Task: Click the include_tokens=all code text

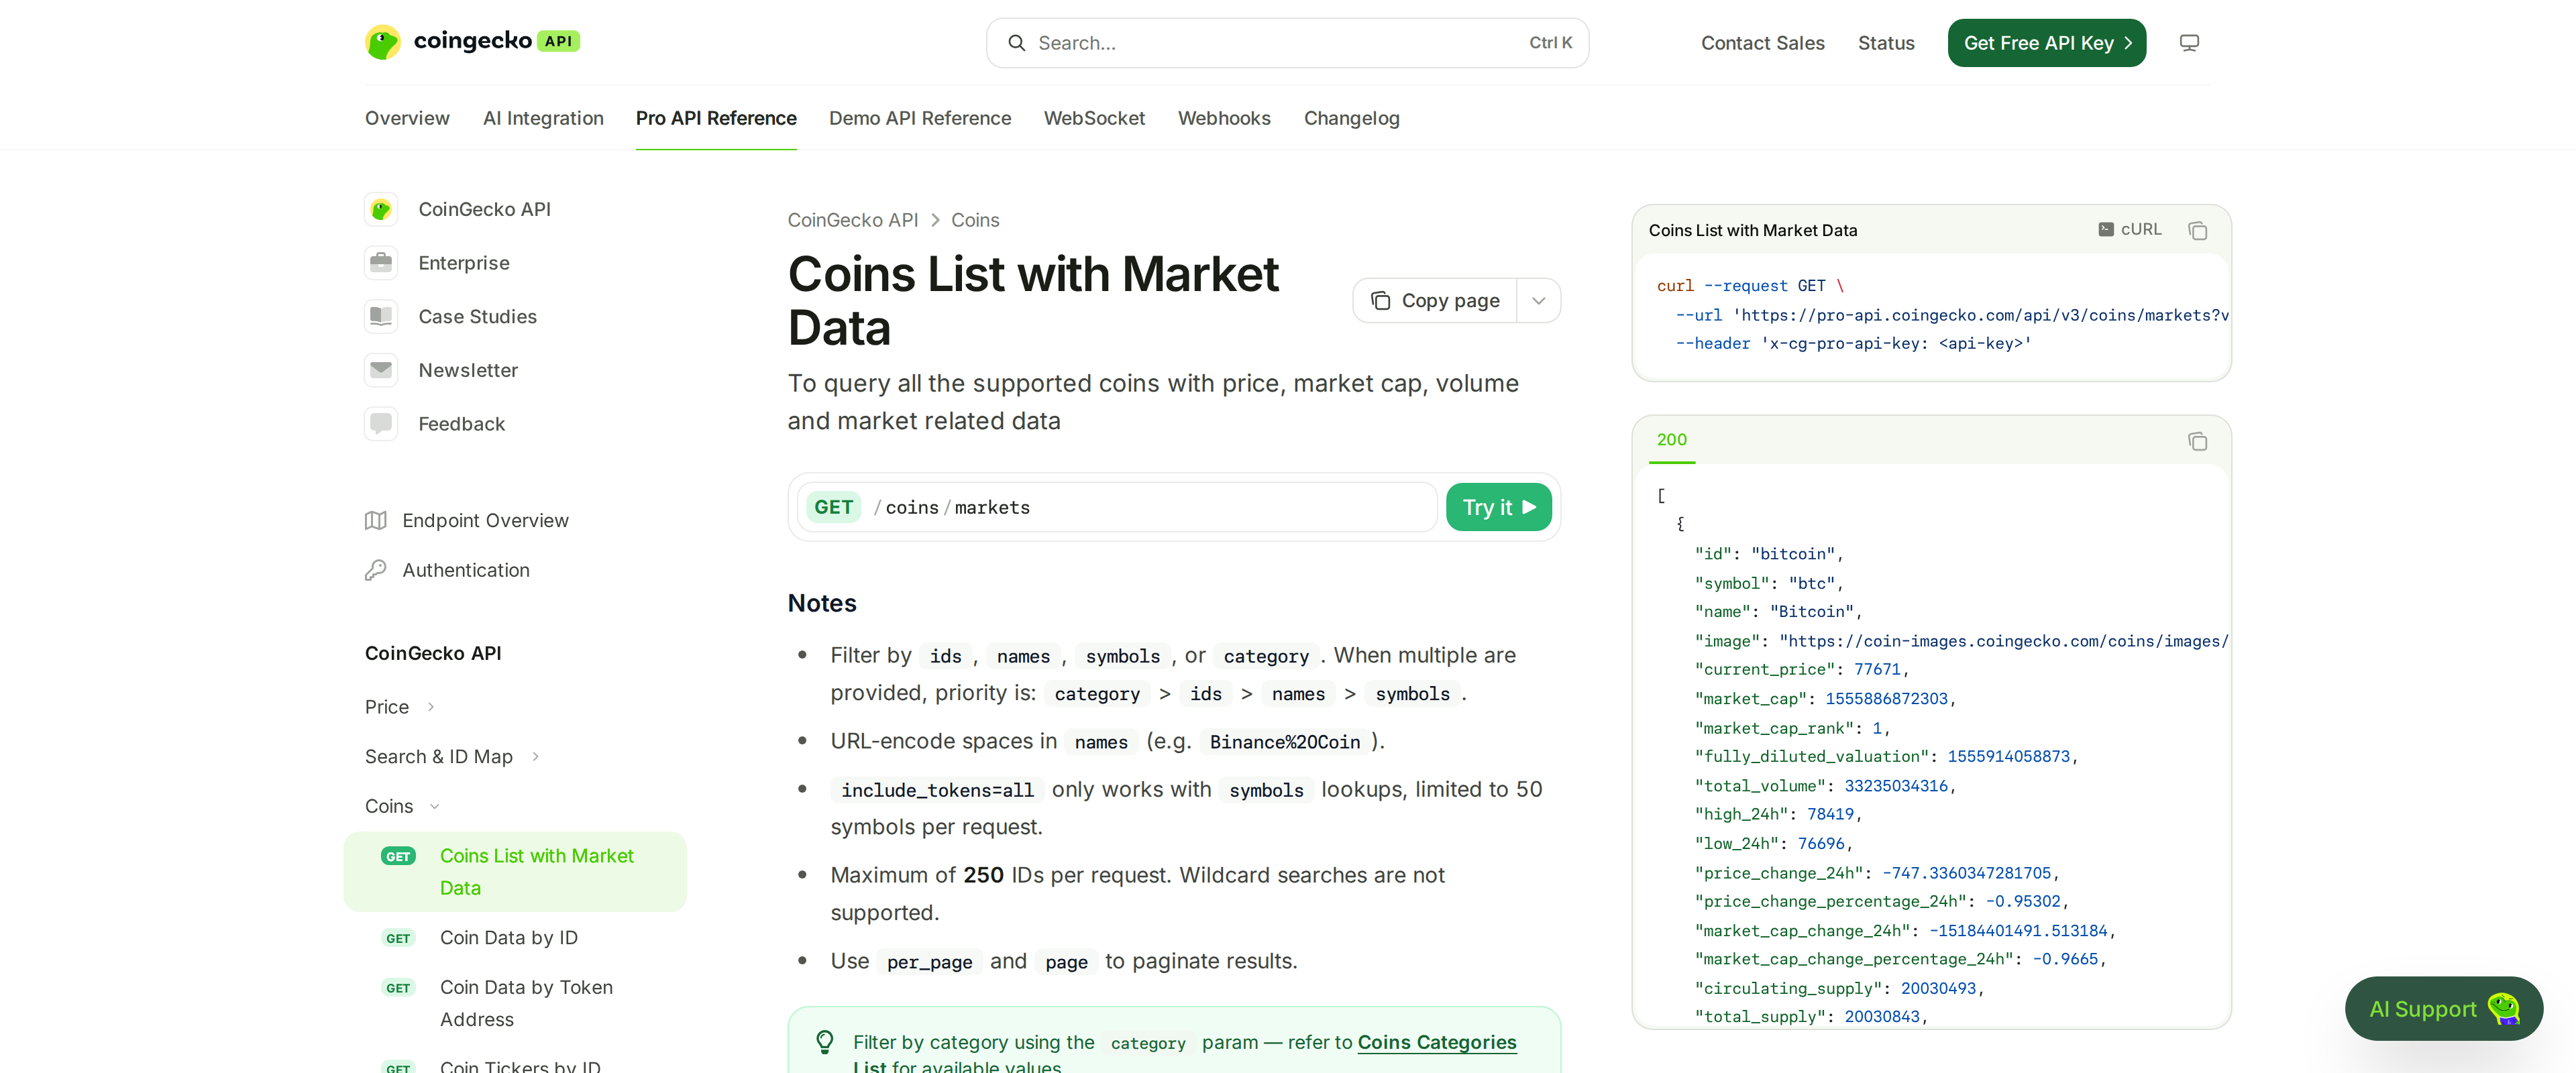Action: pos(937,790)
